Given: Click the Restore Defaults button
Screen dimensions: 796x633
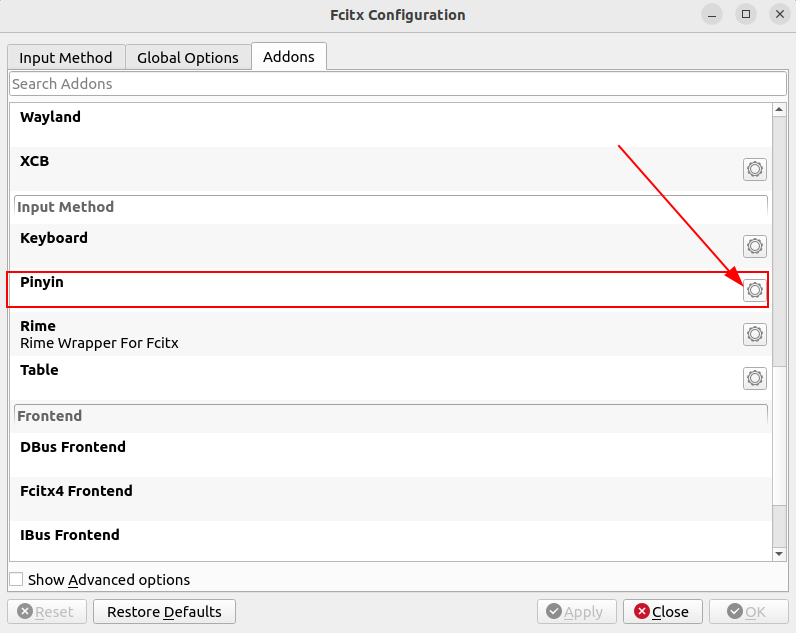Looking at the screenshot, I should point(164,612).
